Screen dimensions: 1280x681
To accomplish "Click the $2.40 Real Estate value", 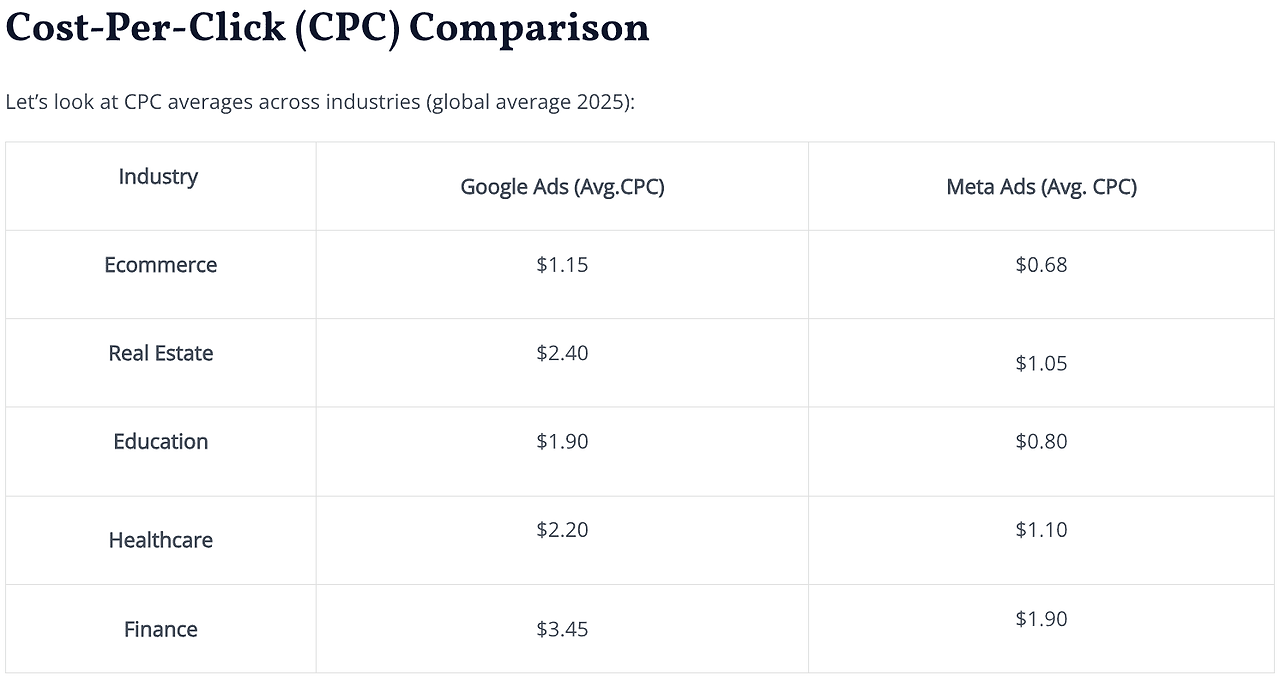I will pyautogui.click(x=562, y=353).
